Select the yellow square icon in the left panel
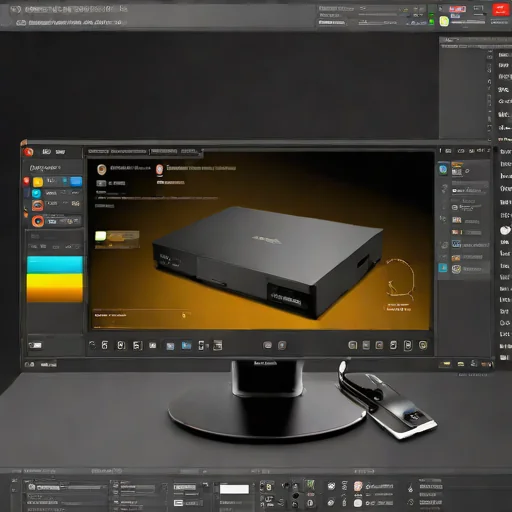 (x=38, y=182)
